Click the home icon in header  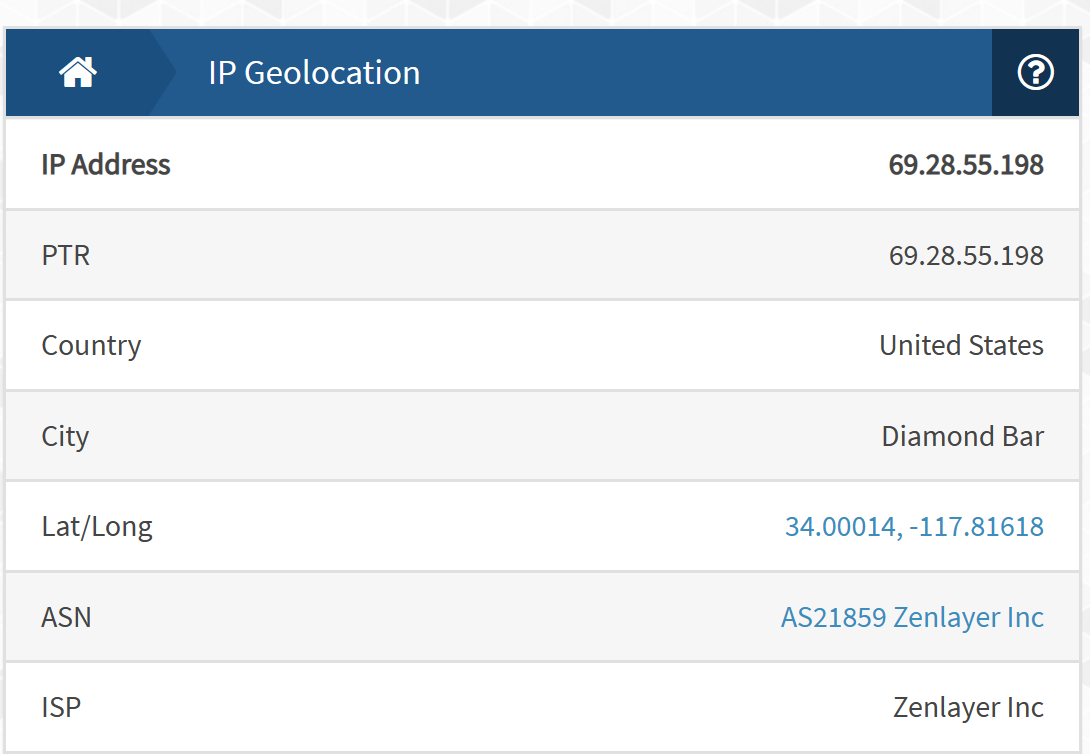point(78,72)
